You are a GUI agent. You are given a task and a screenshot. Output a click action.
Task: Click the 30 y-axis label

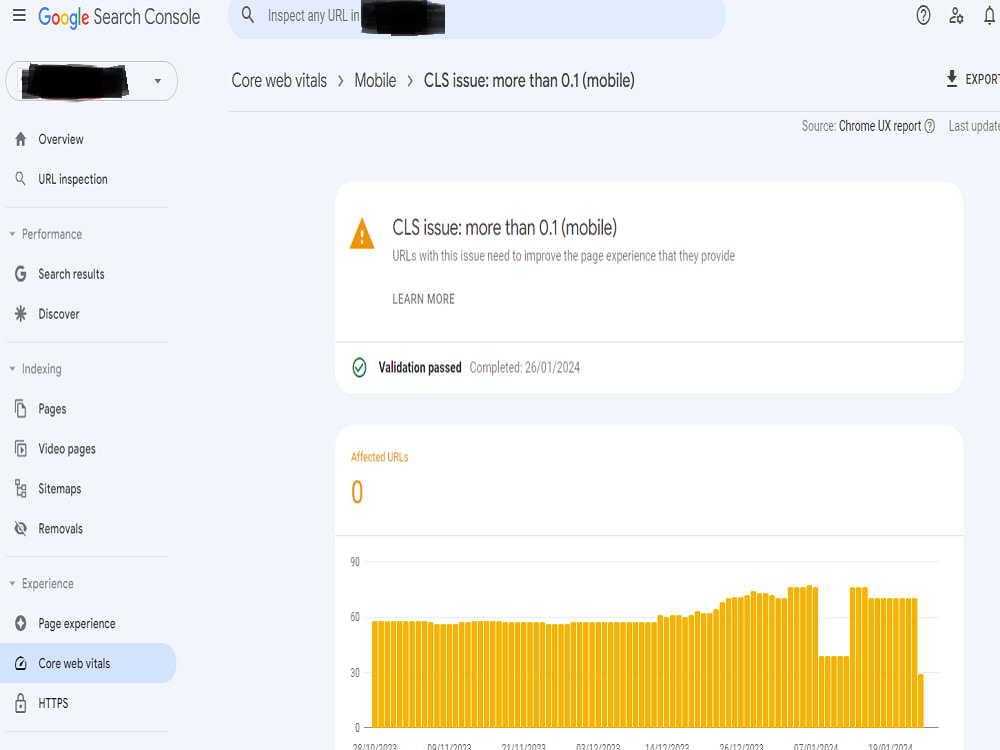(x=355, y=673)
